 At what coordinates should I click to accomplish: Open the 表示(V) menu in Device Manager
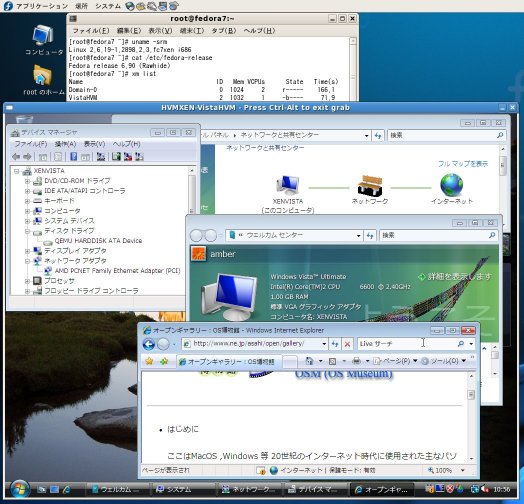point(94,144)
